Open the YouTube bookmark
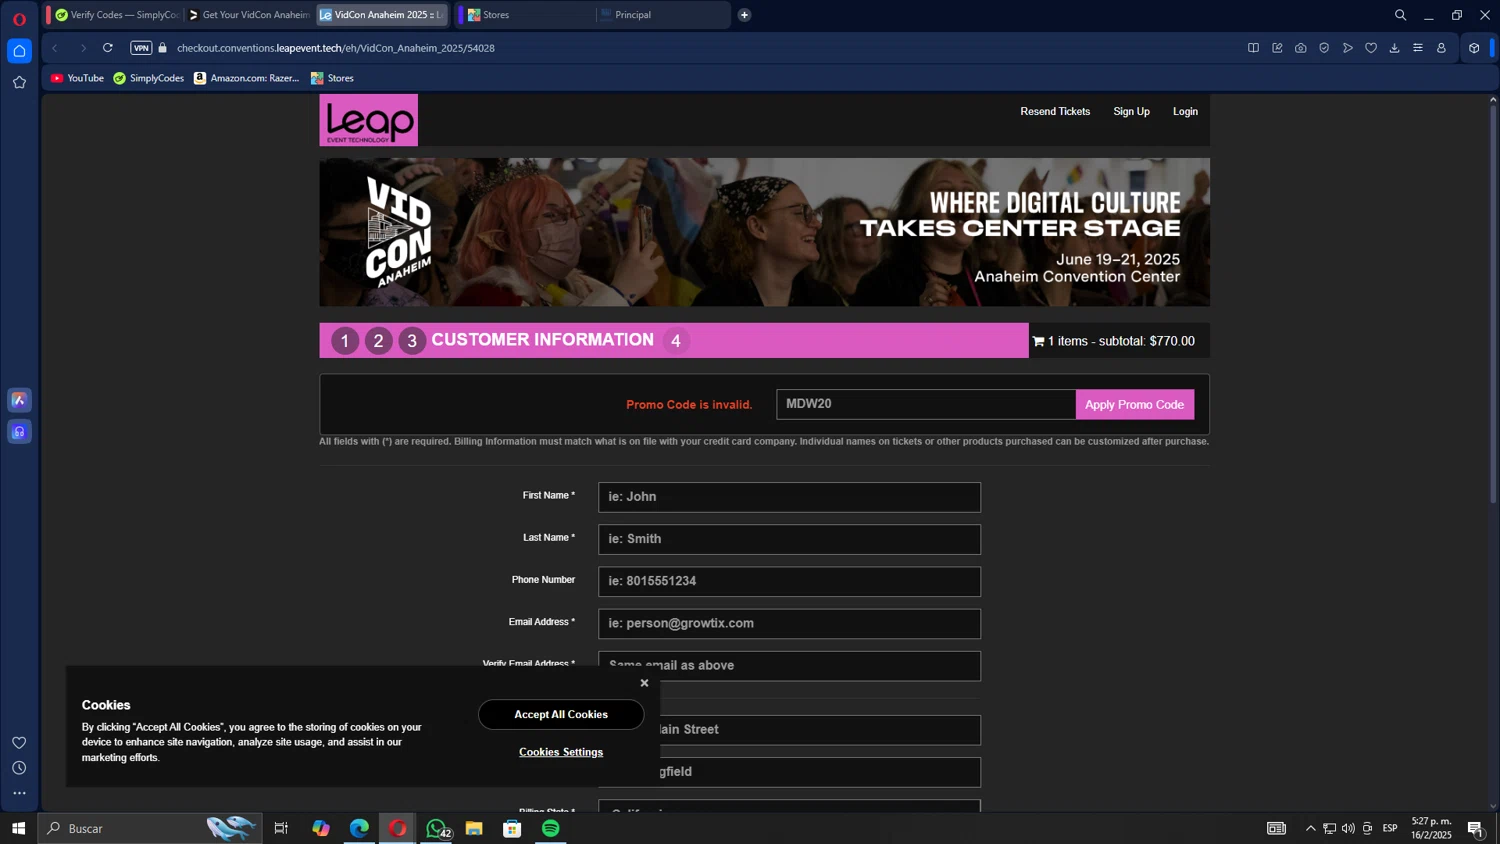Image resolution: width=1500 pixels, height=844 pixels. pos(77,78)
